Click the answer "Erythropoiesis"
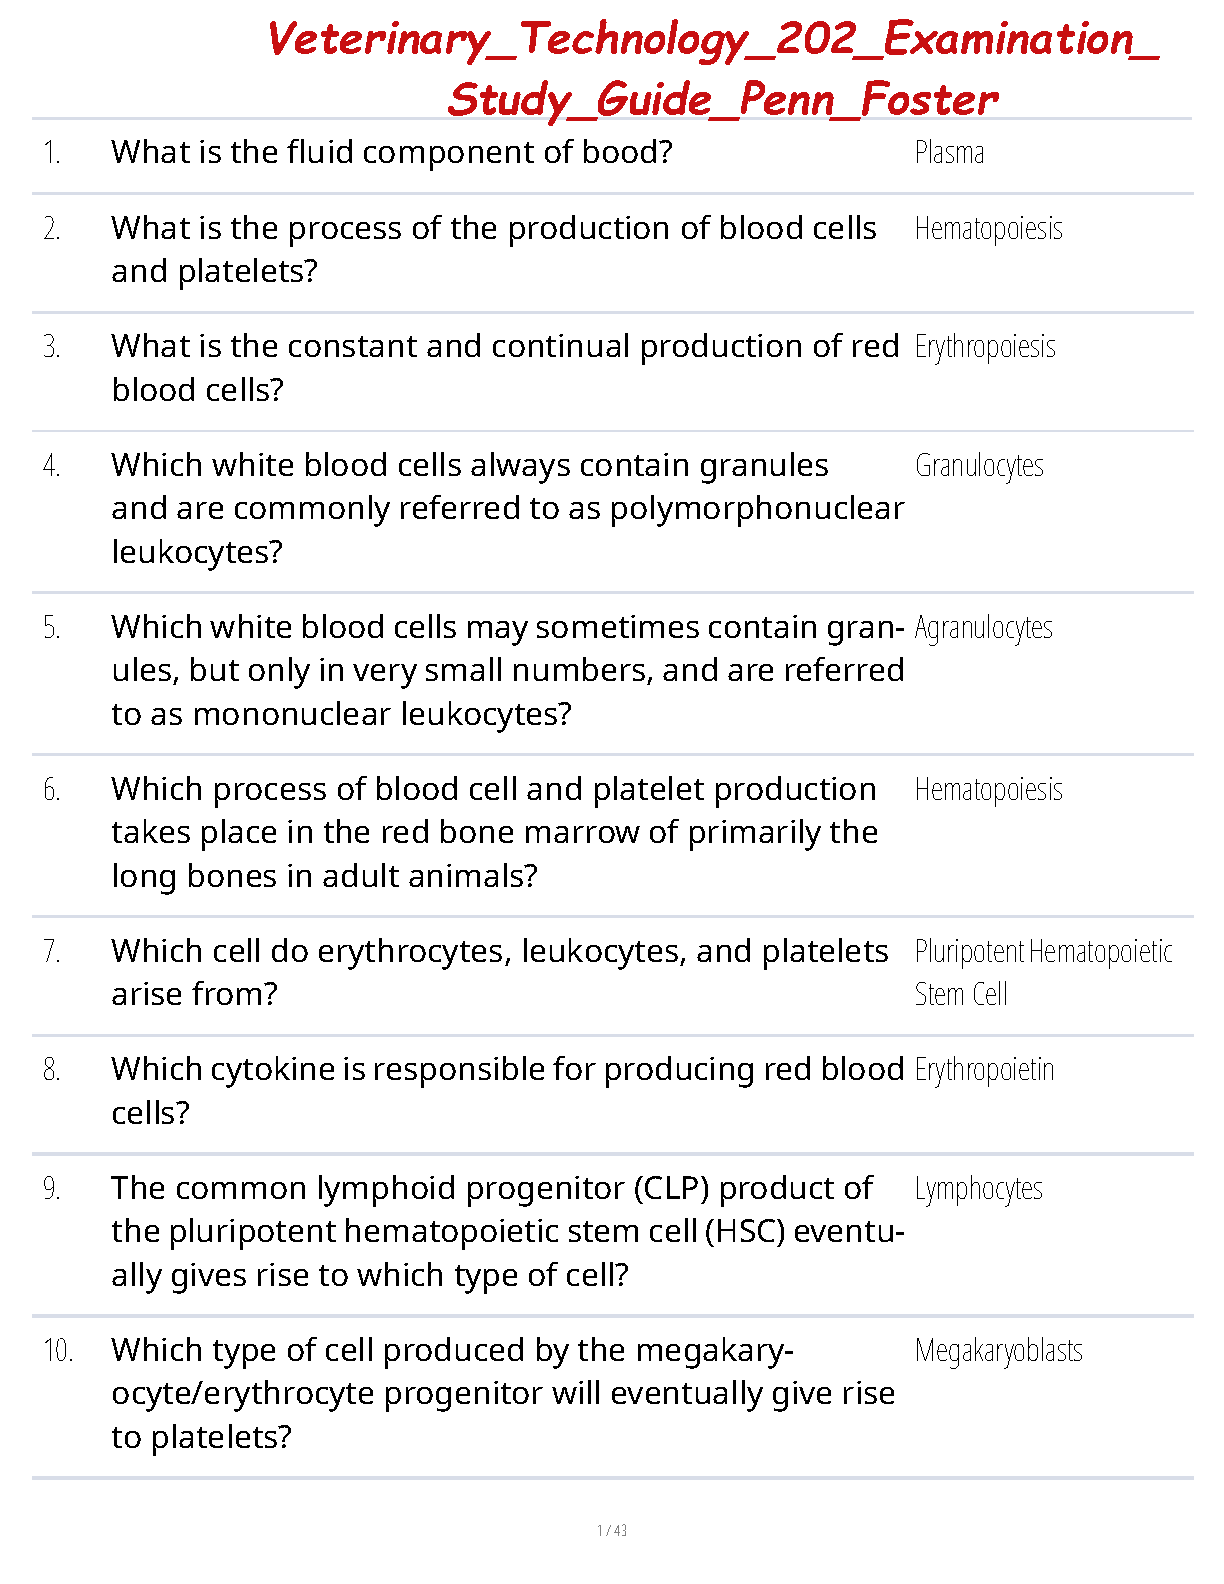 985,347
